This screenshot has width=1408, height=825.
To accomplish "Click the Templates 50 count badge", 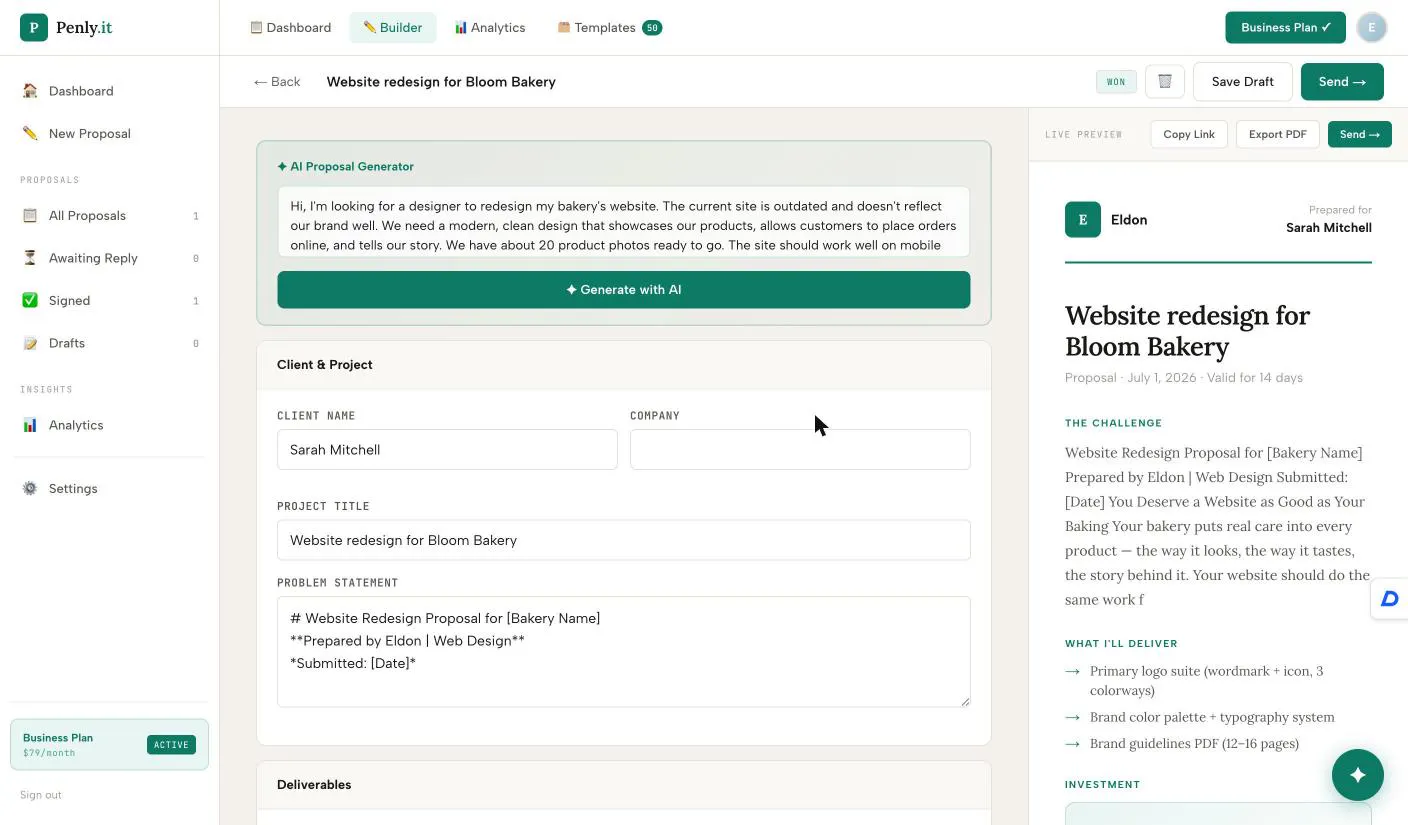I will click(x=652, y=27).
